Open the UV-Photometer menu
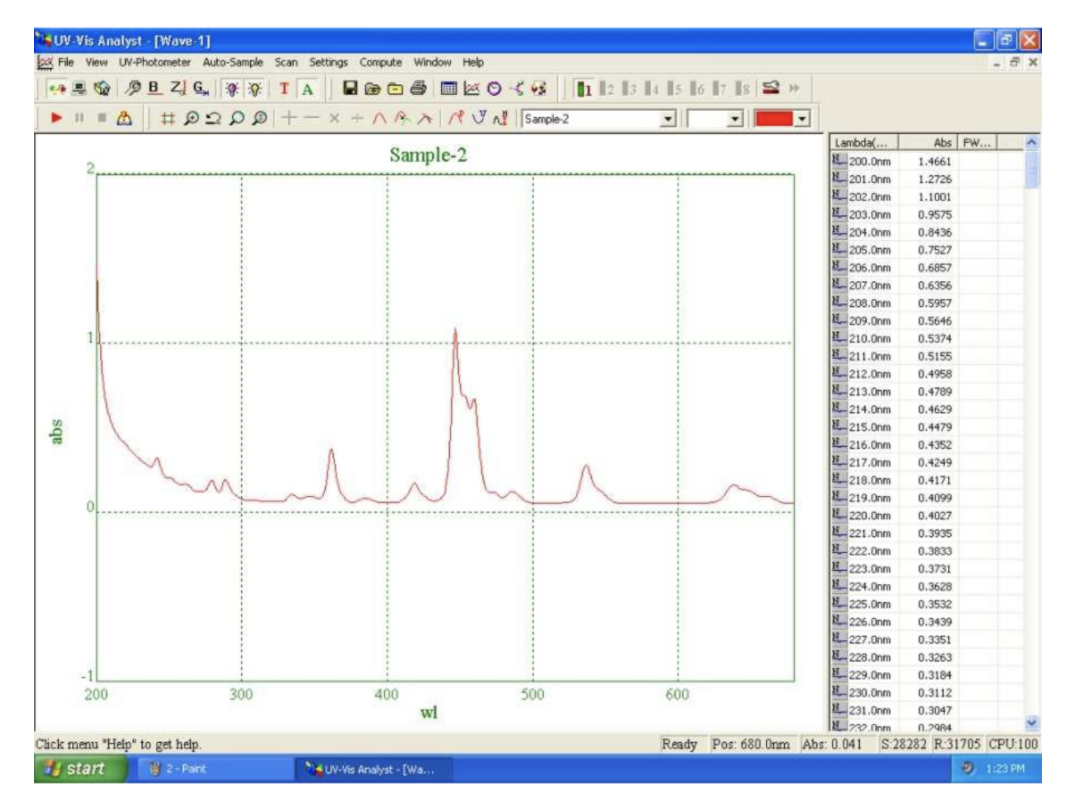 tap(155, 63)
